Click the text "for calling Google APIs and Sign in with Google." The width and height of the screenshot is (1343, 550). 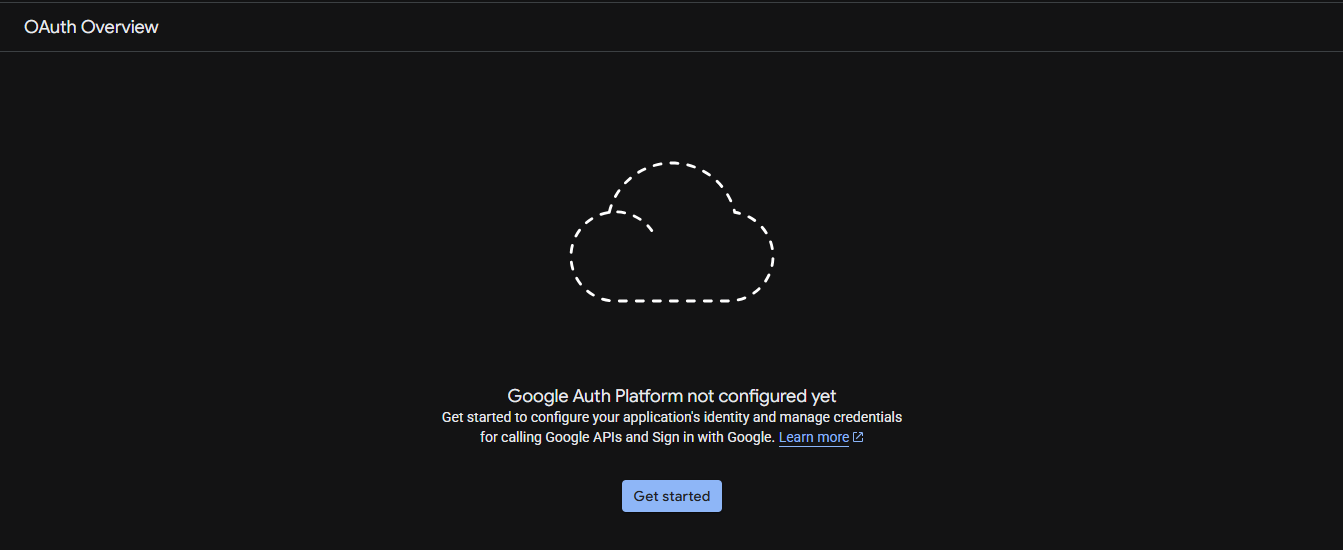click(x=627, y=437)
